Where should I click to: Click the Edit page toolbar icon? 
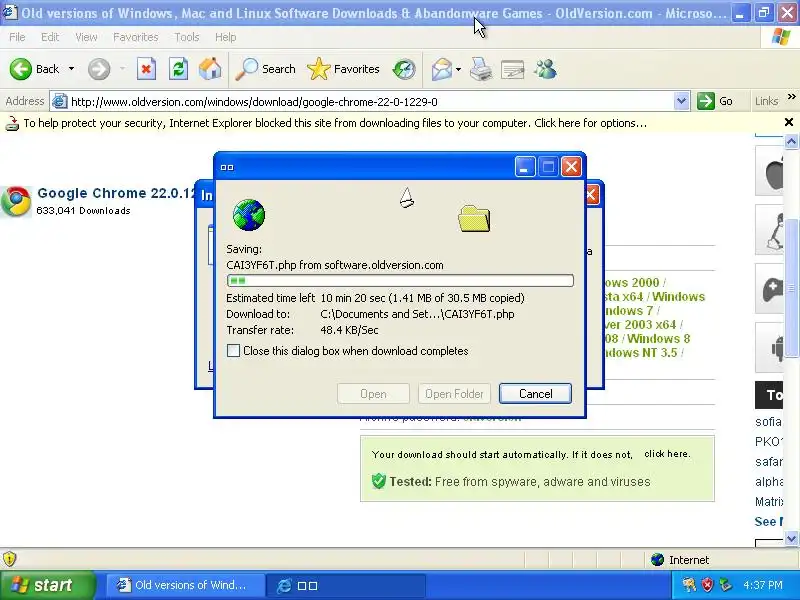pos(513,69)
